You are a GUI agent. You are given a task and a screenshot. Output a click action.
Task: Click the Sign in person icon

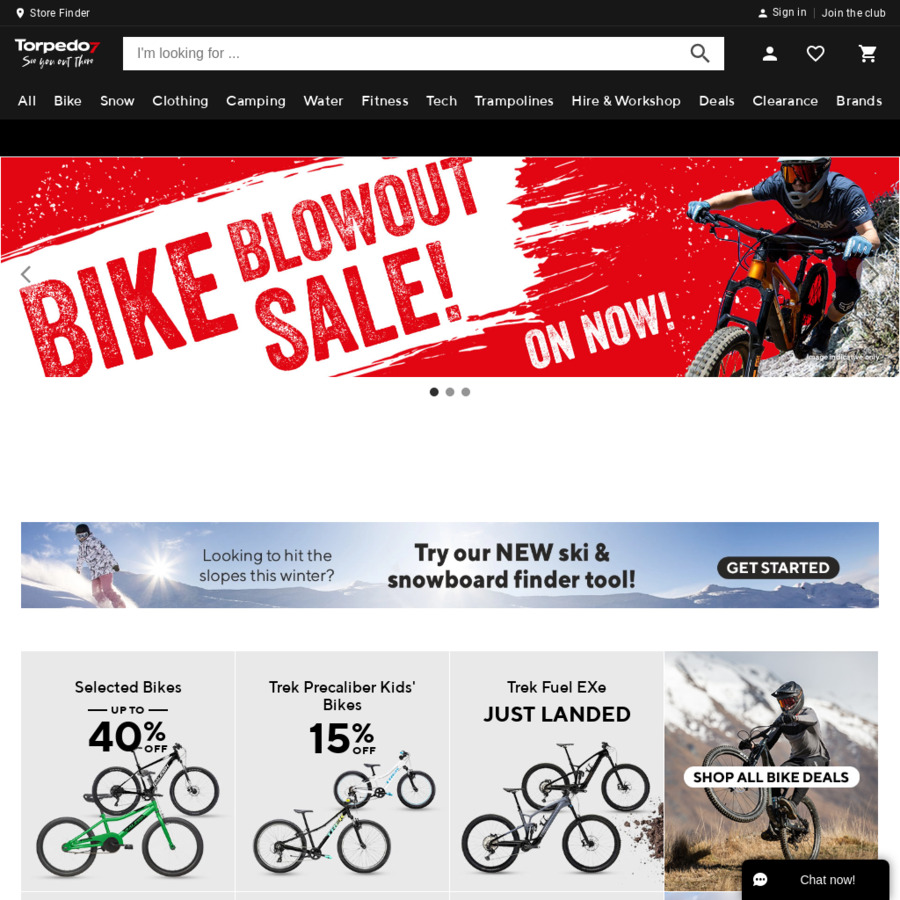pos(762,13)
